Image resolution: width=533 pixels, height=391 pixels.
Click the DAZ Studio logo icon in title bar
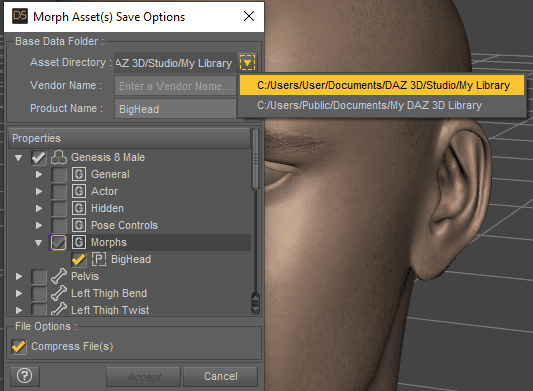point(20,16)
